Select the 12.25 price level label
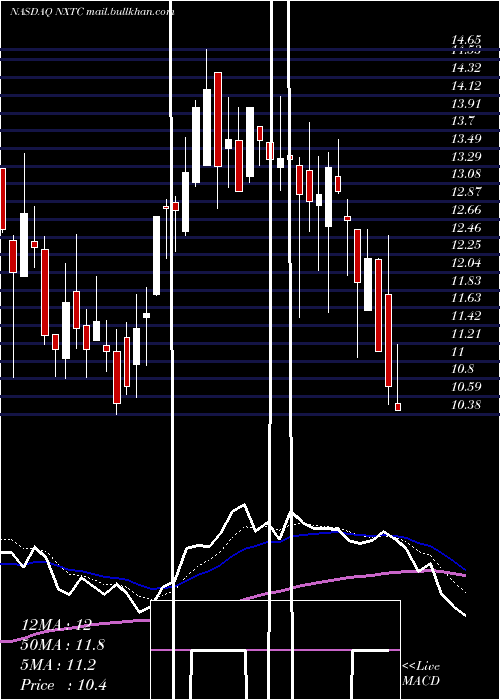Viewport: 500px width, 700px height. [466, 245]
